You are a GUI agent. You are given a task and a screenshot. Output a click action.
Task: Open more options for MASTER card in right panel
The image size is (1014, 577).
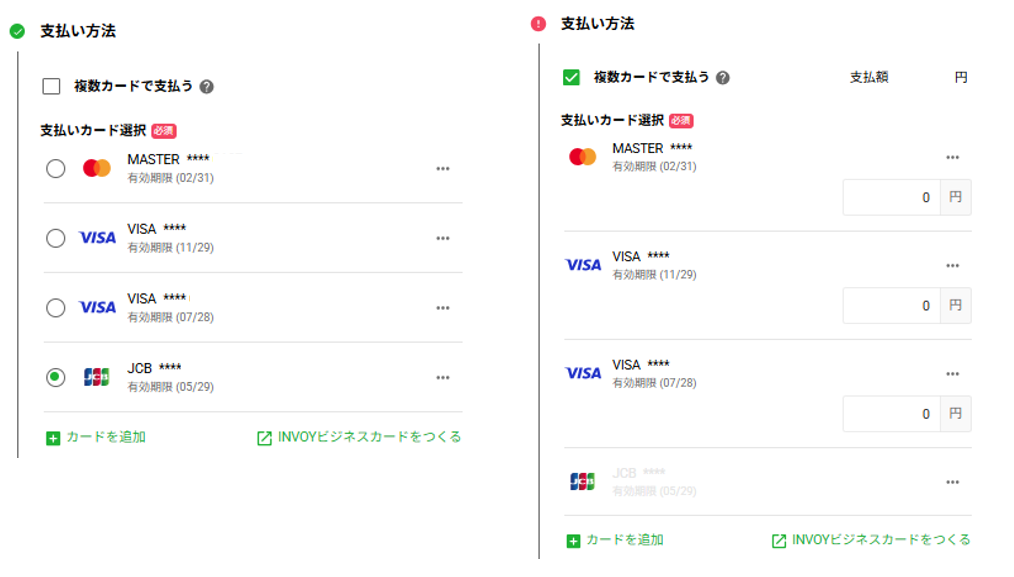click(953, 158)
